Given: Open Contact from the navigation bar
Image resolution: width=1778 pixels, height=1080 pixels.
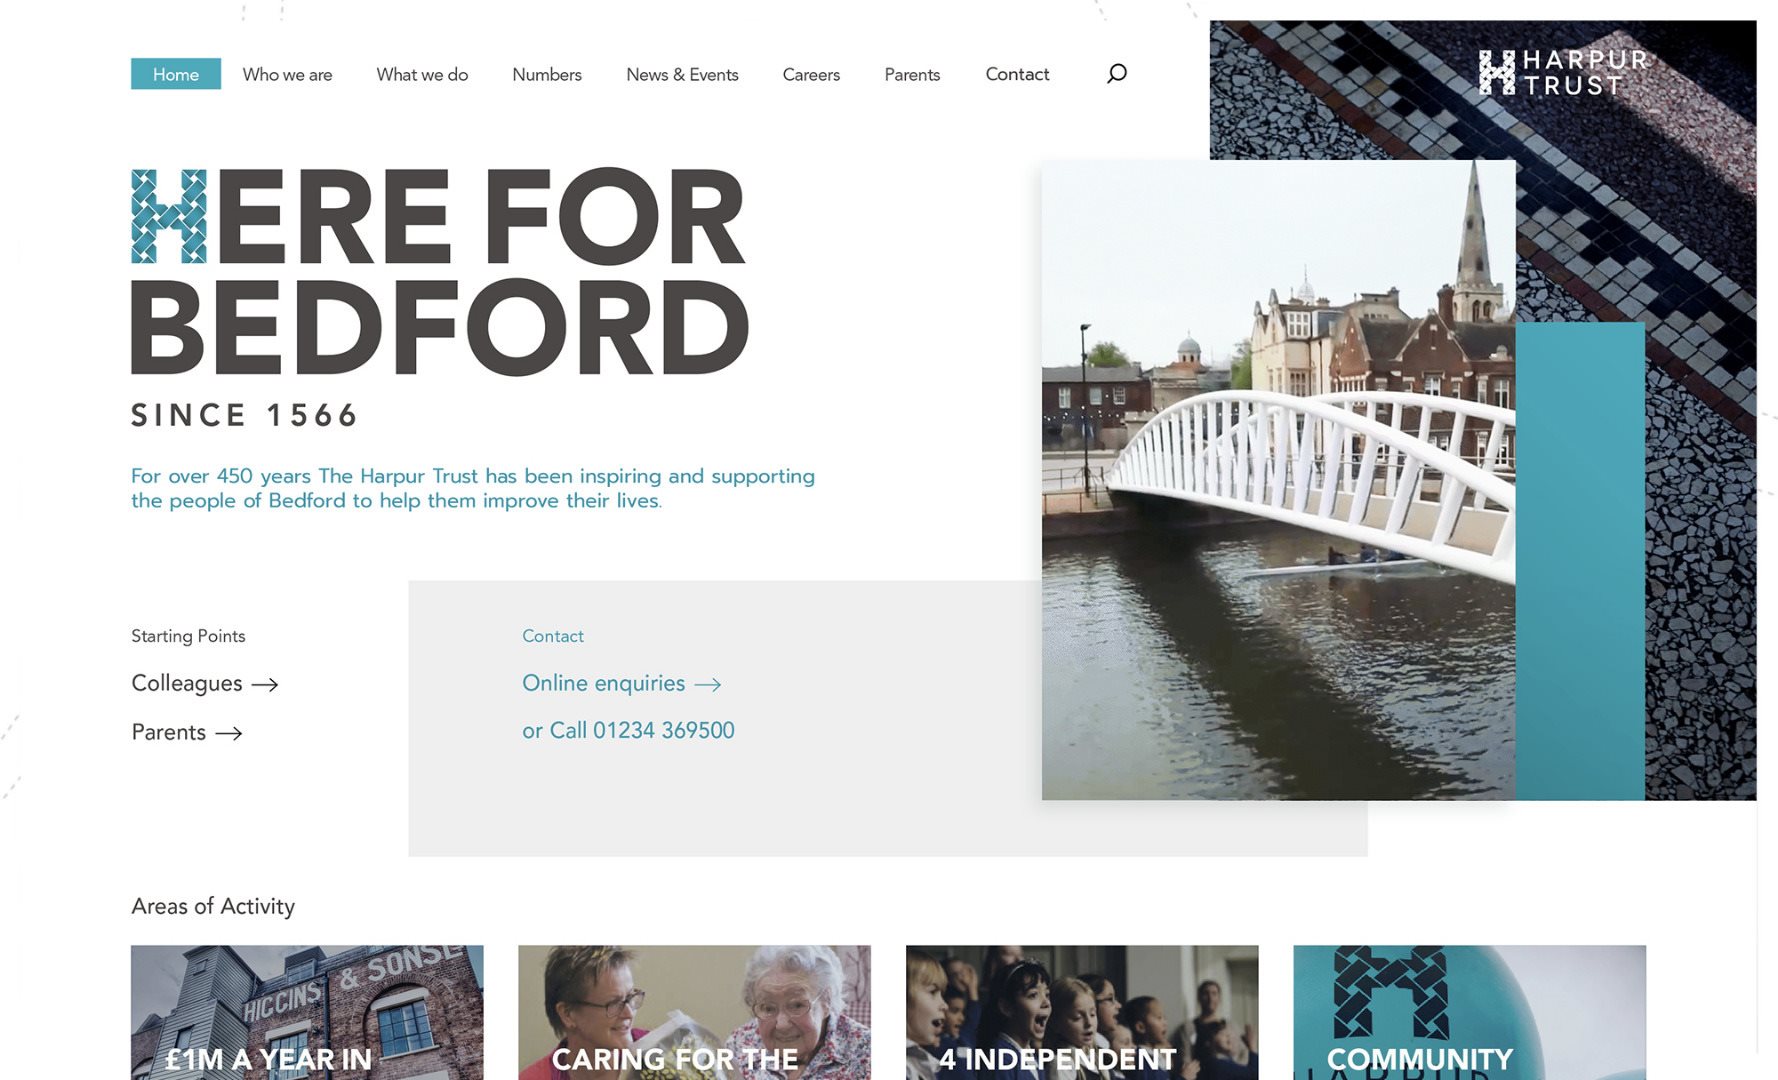Looking at the screenshot, I should (x=1017, y=75).
